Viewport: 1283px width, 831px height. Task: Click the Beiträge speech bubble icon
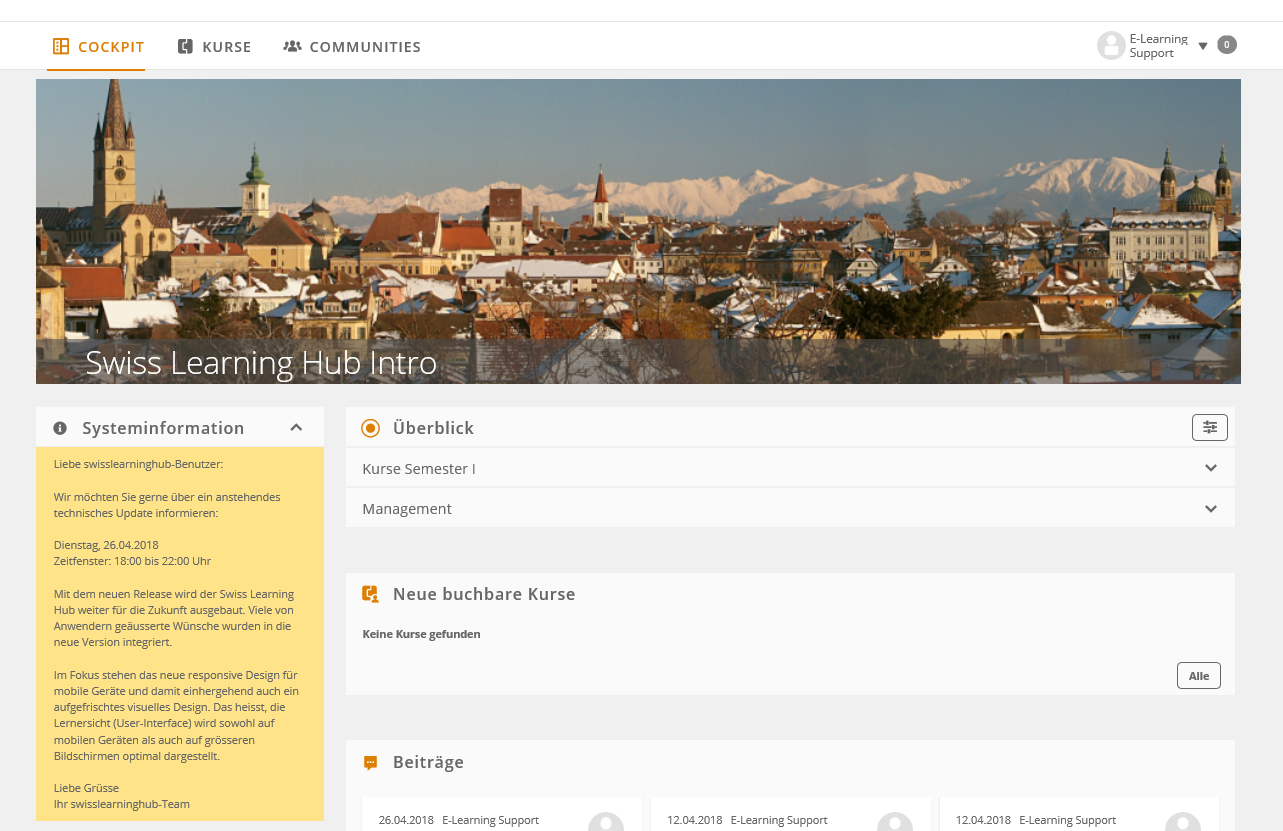(x=371, y=763)
